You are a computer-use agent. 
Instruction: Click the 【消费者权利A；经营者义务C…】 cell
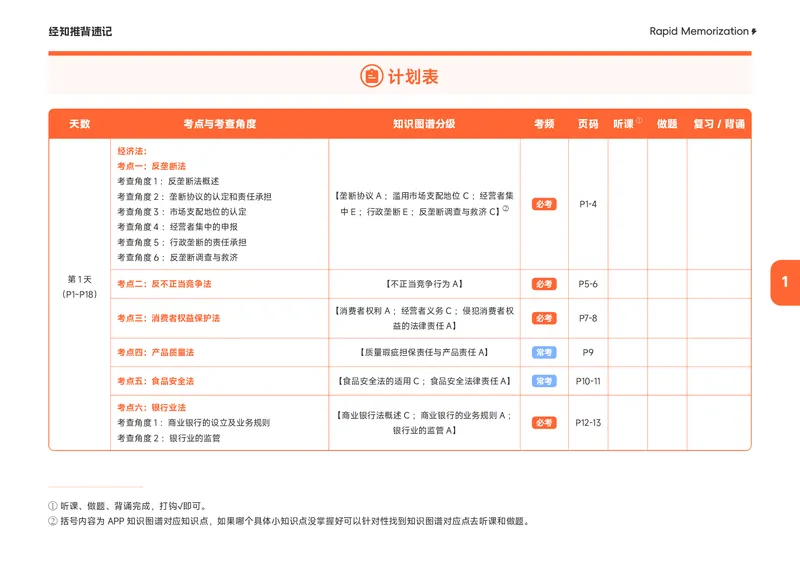click(424, 318)
